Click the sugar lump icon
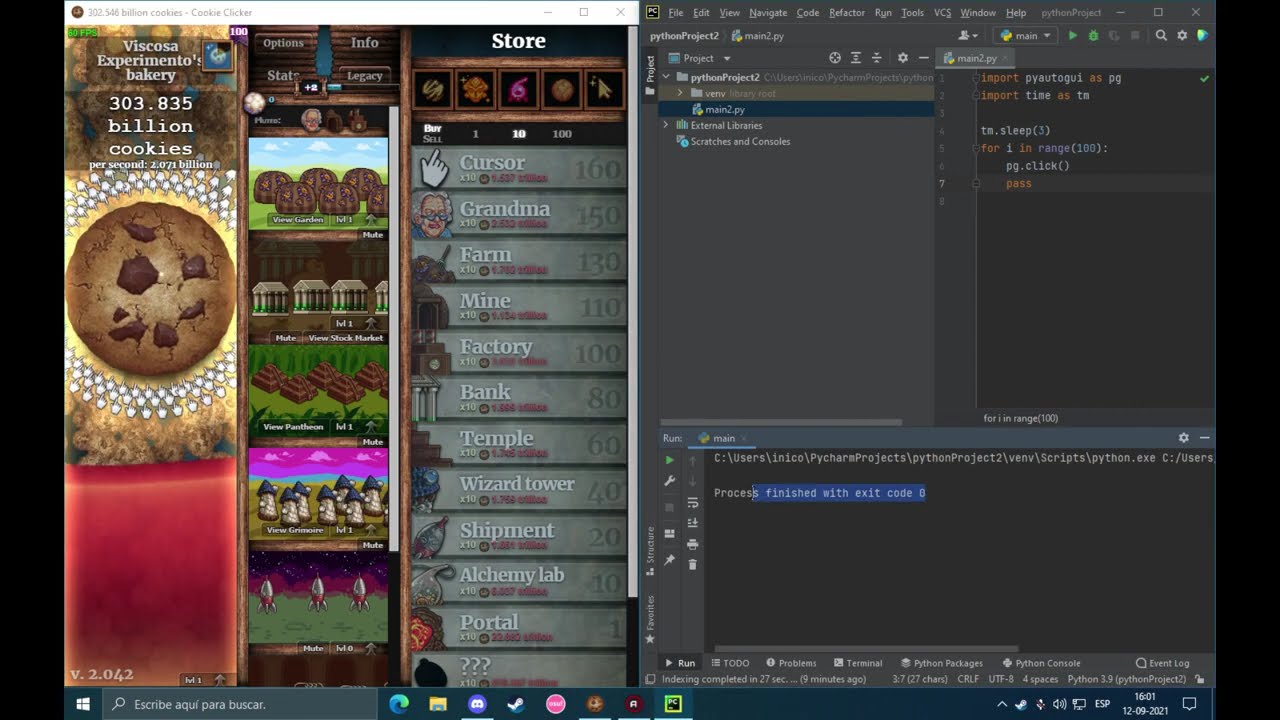The height and width of the screenshot is (720, 1280). coord(255,102)
